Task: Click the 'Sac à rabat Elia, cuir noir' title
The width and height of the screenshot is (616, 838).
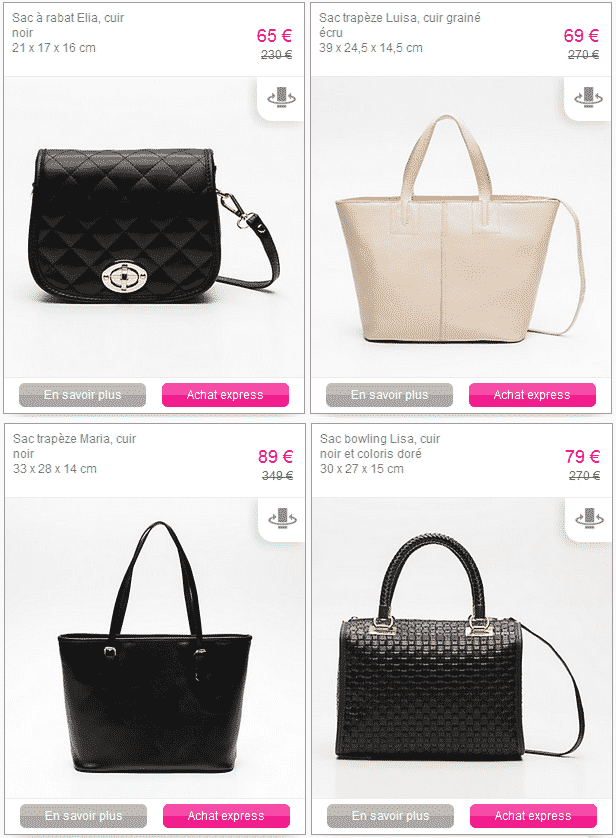Action: pyautogui.click(x=68, y=25)
